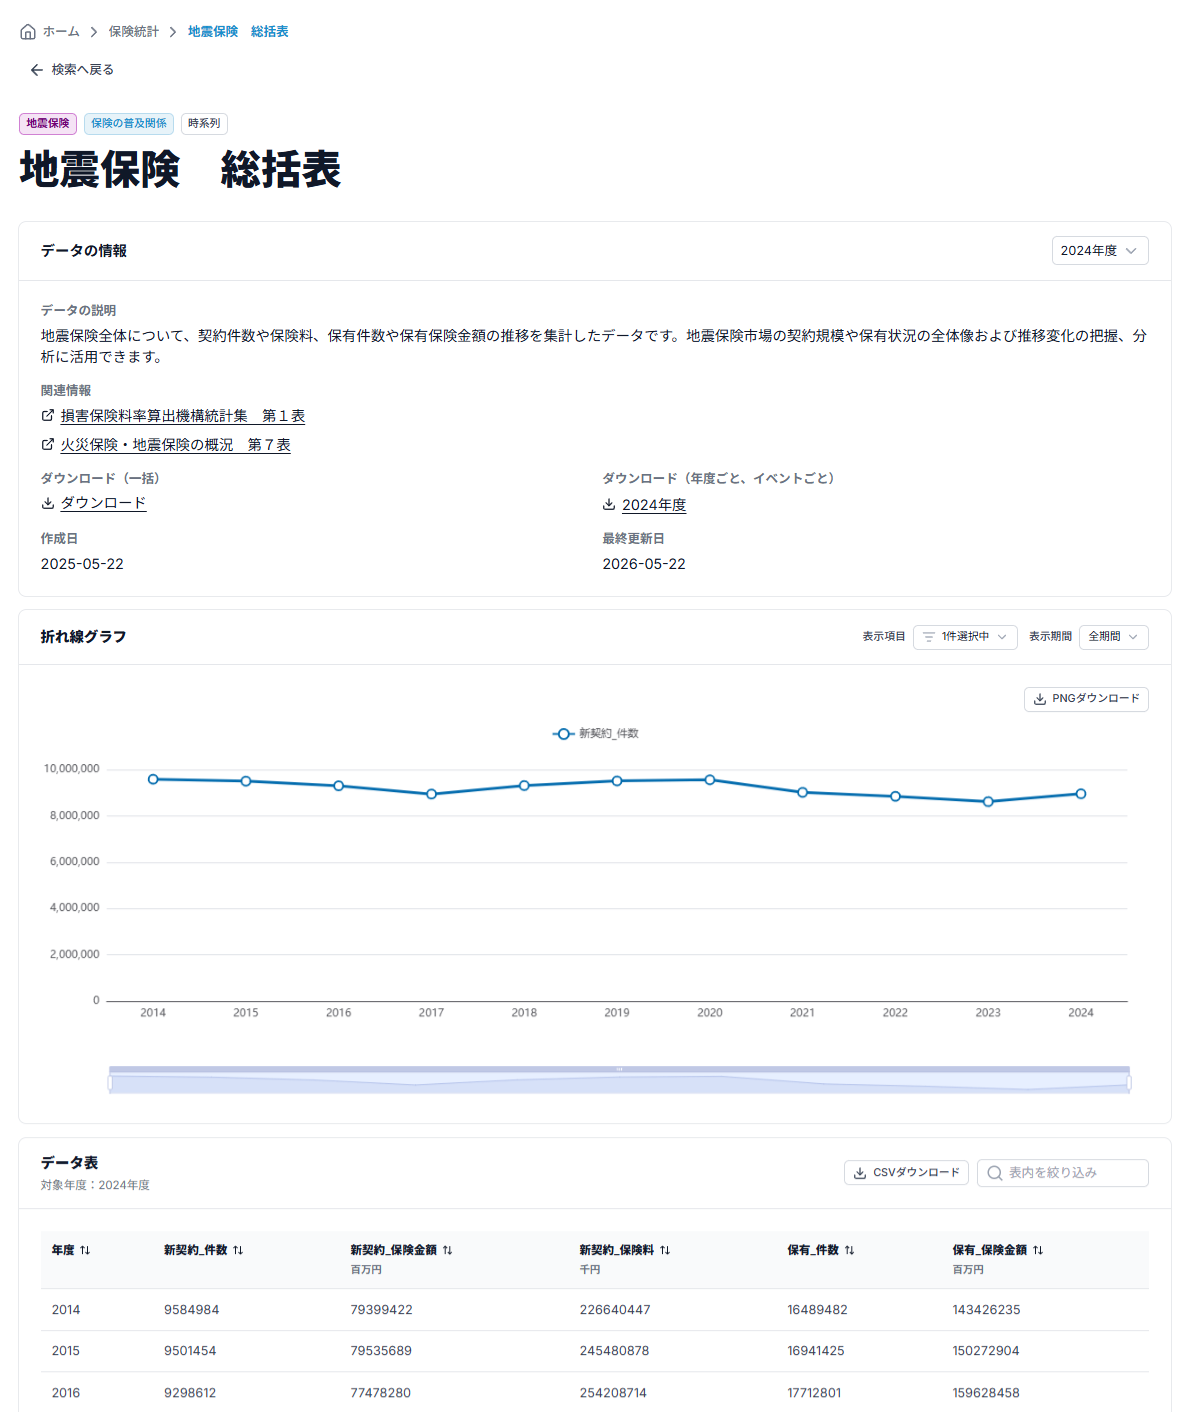Click the PNGダウンロード button
This screenshot has height=1412, width=1192.
(1086, 699)
